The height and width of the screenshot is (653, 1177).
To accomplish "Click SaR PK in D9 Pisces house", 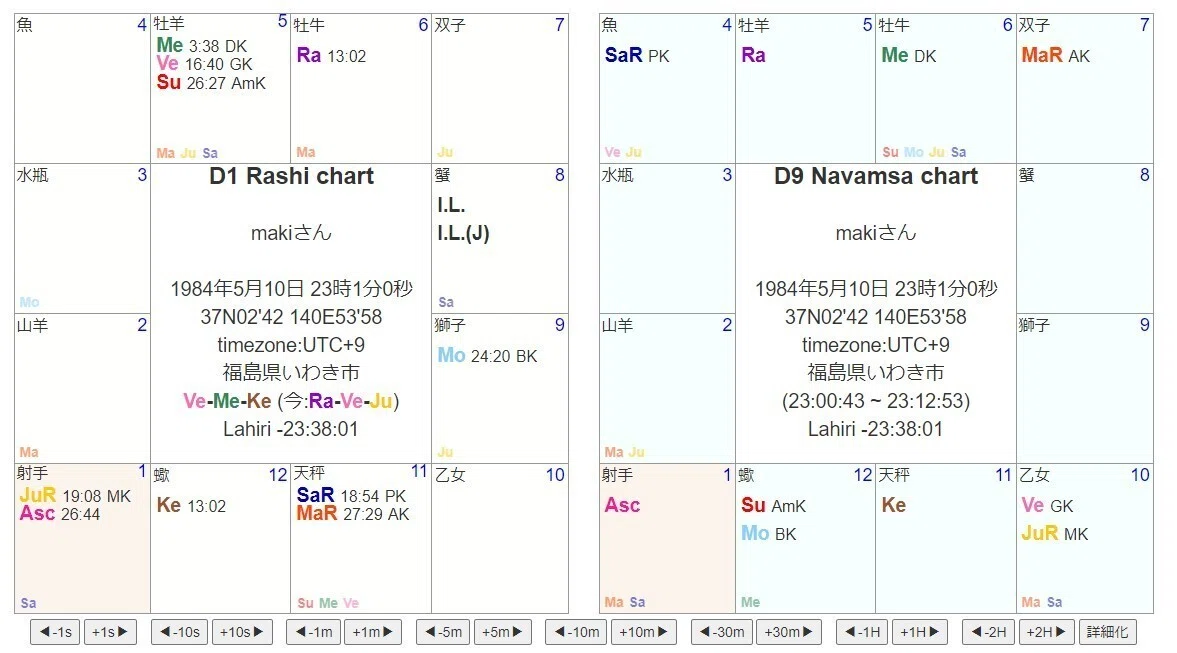I will 637,56.
